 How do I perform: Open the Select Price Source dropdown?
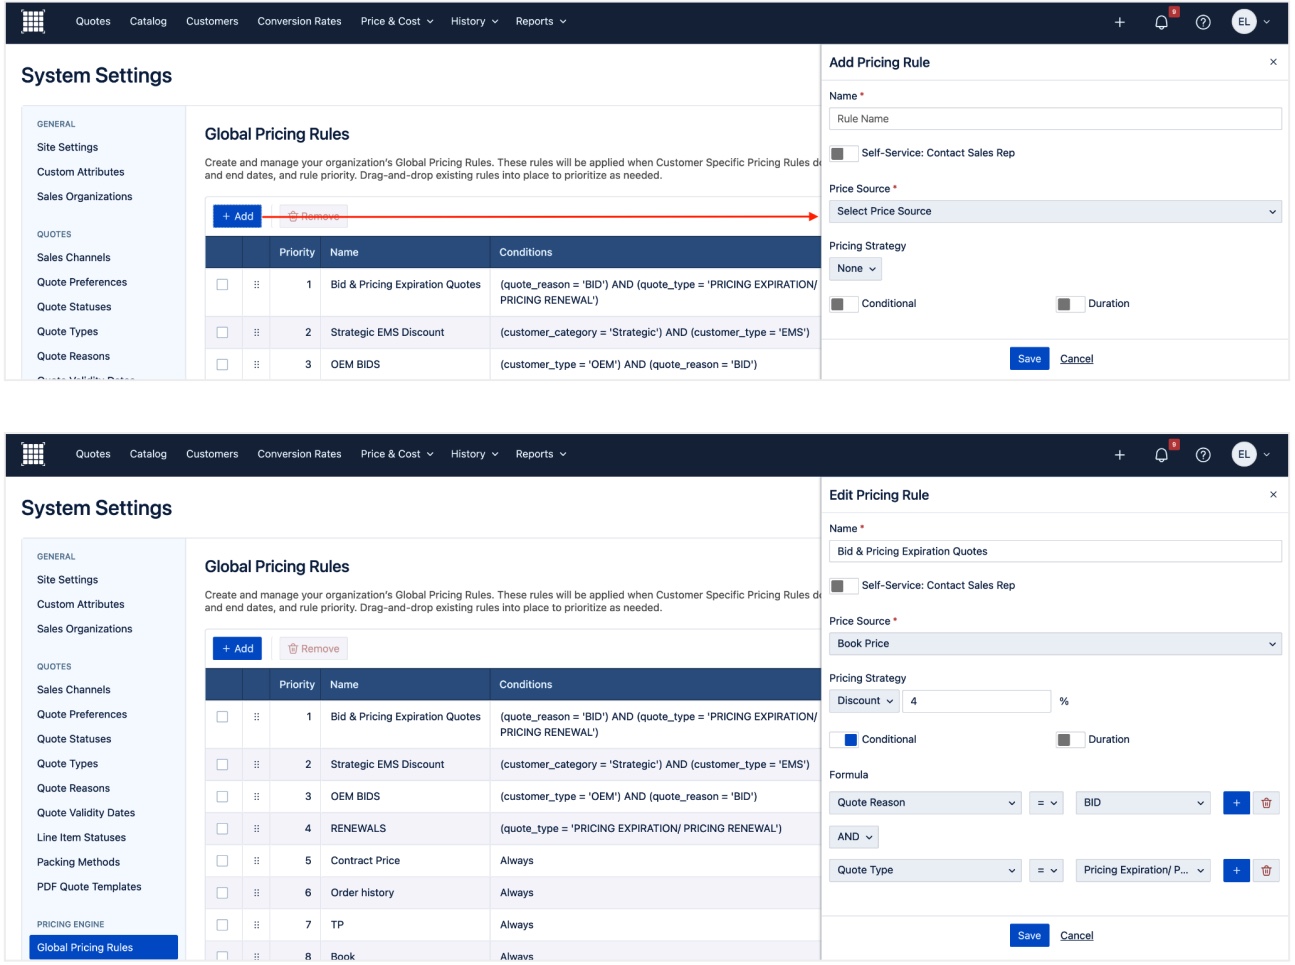[x=1055, y=212]
